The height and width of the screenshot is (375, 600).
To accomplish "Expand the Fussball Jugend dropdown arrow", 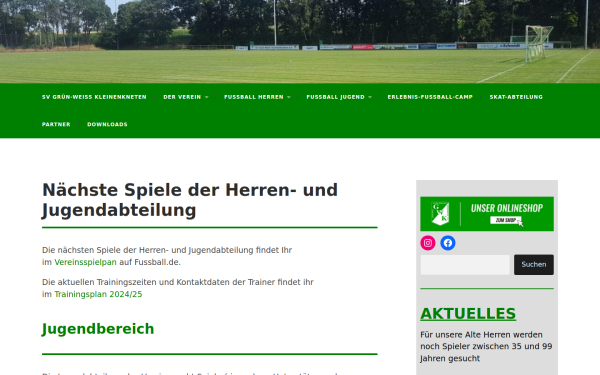I will (370, 97).
